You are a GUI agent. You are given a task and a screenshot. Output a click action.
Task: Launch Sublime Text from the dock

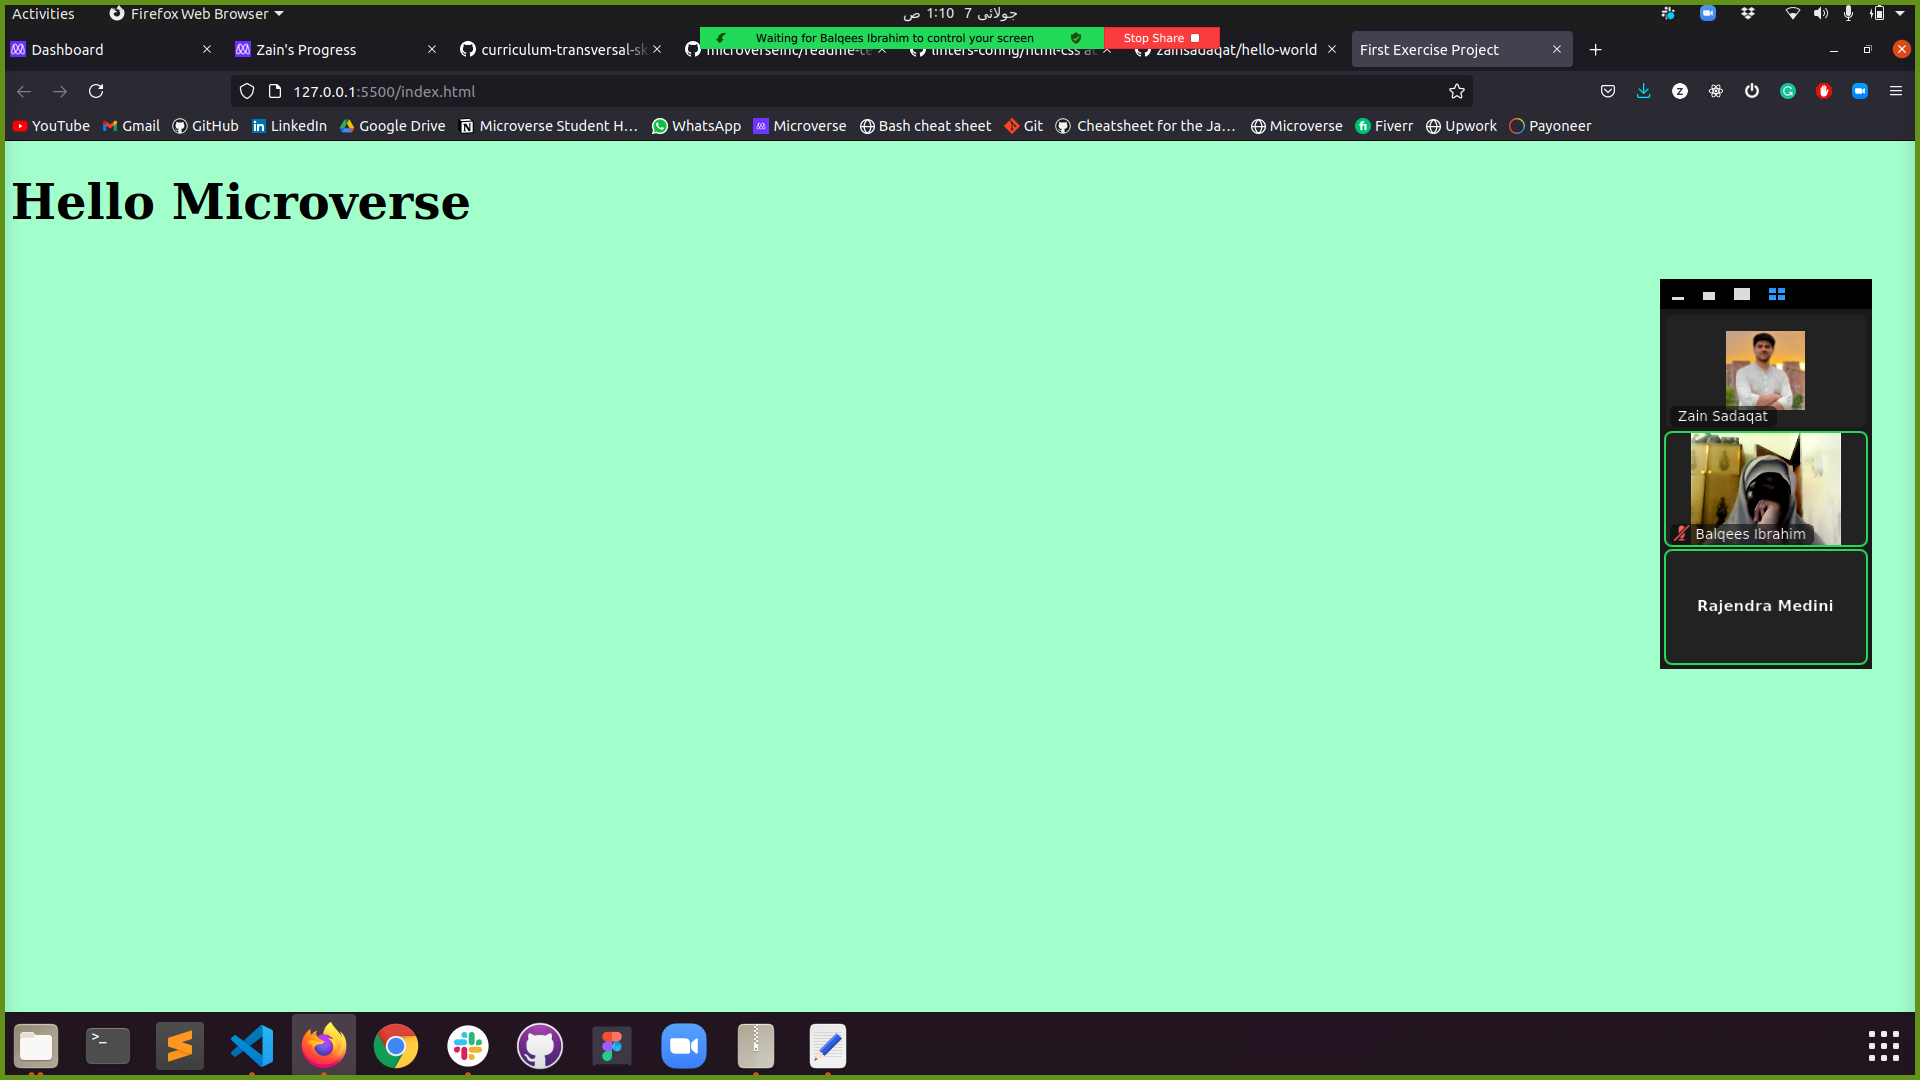180,1046
